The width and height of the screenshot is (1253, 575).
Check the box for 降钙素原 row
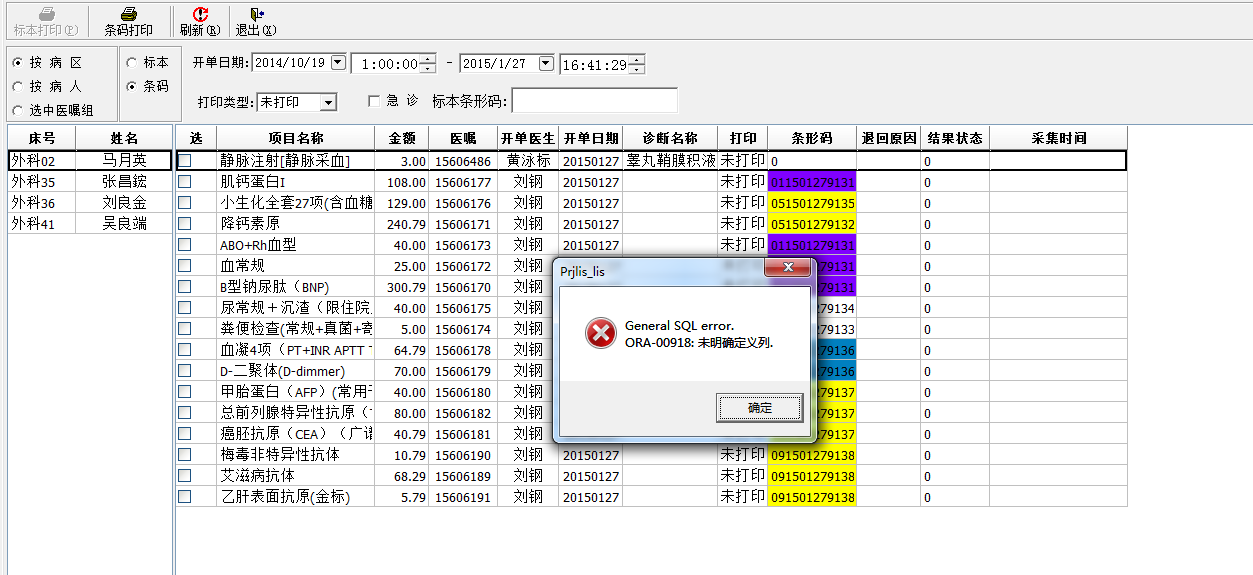(185, 224)
